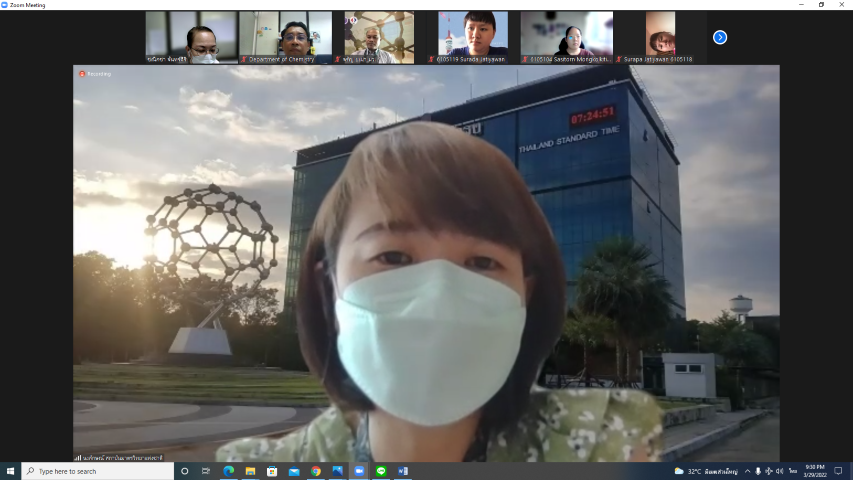Open the volume control in the system tray
The height and width of the screenshot is (480, 853).
point(779,471)
